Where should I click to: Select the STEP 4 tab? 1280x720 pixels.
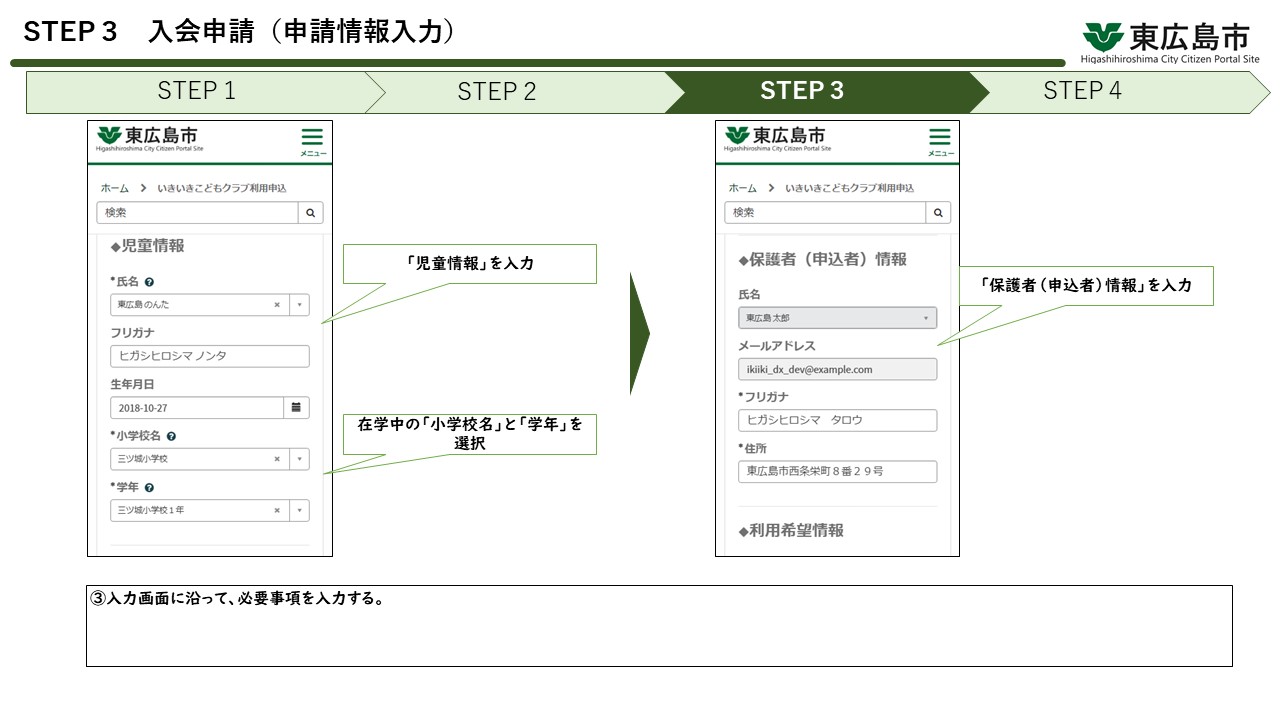1083,92
